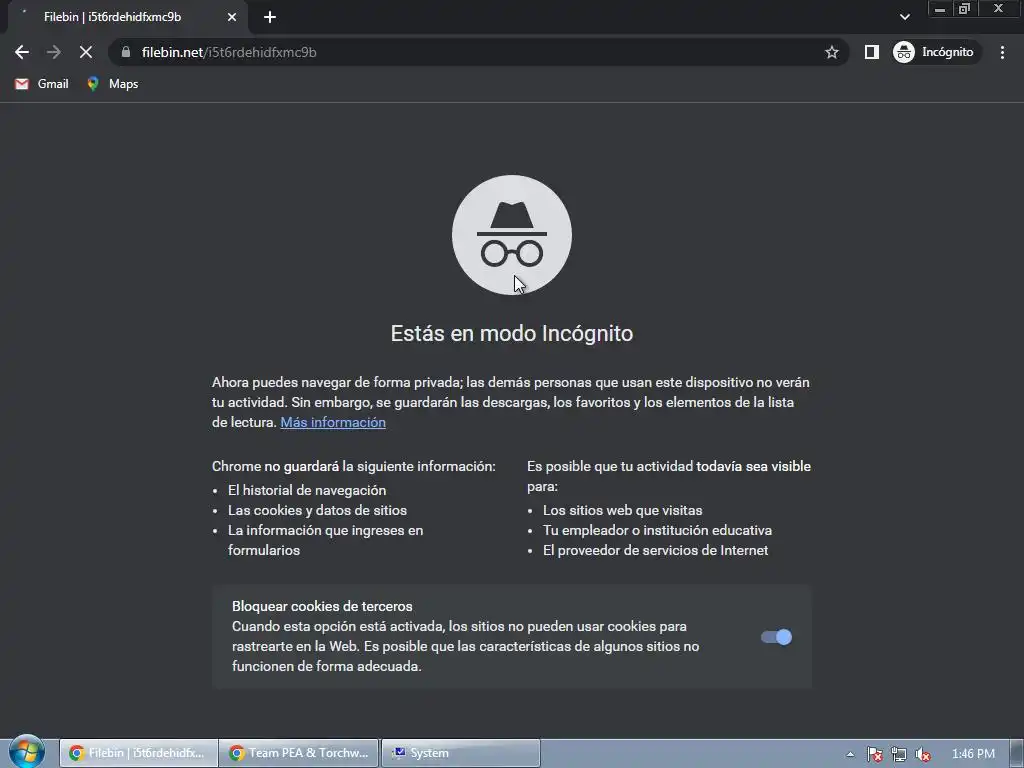Image resolution: width=1024 pixels, height=768 pixels.
Task: Select the Filebin | i5t6rdehidfxmc9b tab
Action: [127, 17]
